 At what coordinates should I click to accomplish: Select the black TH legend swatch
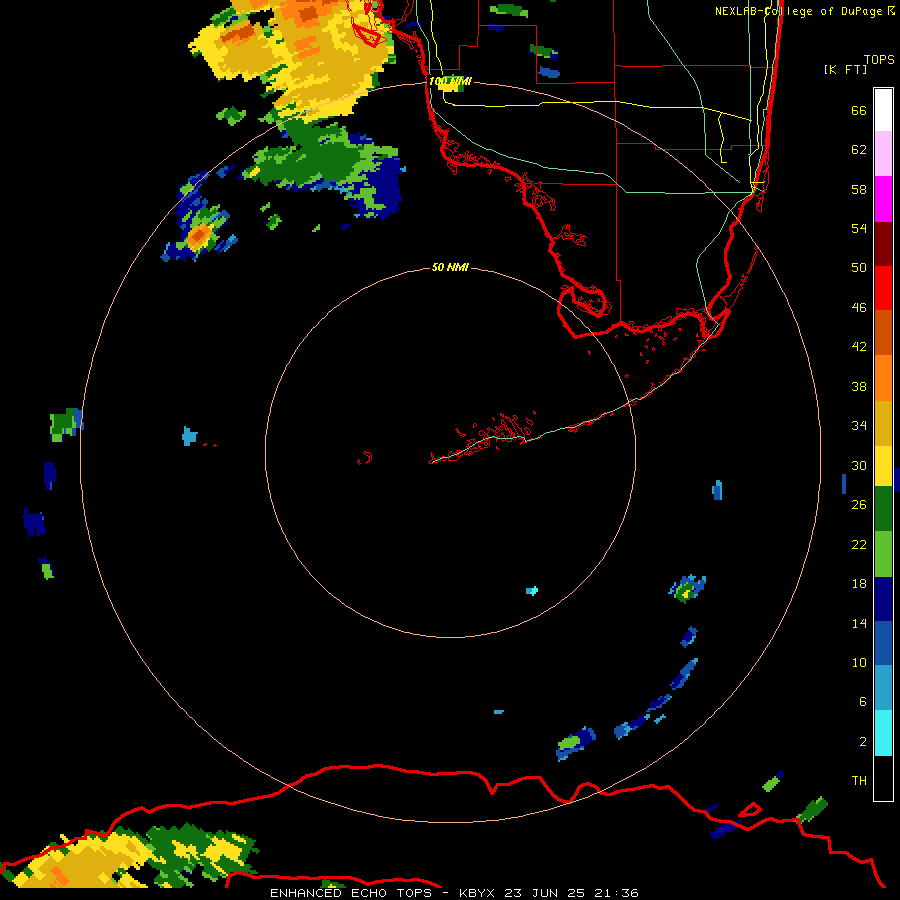tap(883, 778)
